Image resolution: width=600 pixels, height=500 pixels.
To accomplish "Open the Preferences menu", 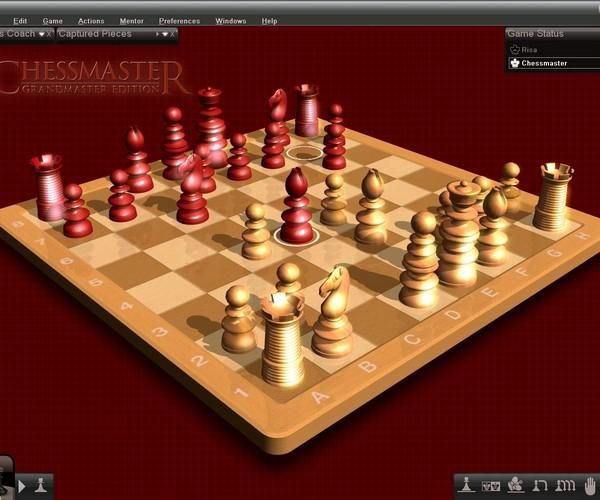I will pyautogui.click(x=179, y=20).
